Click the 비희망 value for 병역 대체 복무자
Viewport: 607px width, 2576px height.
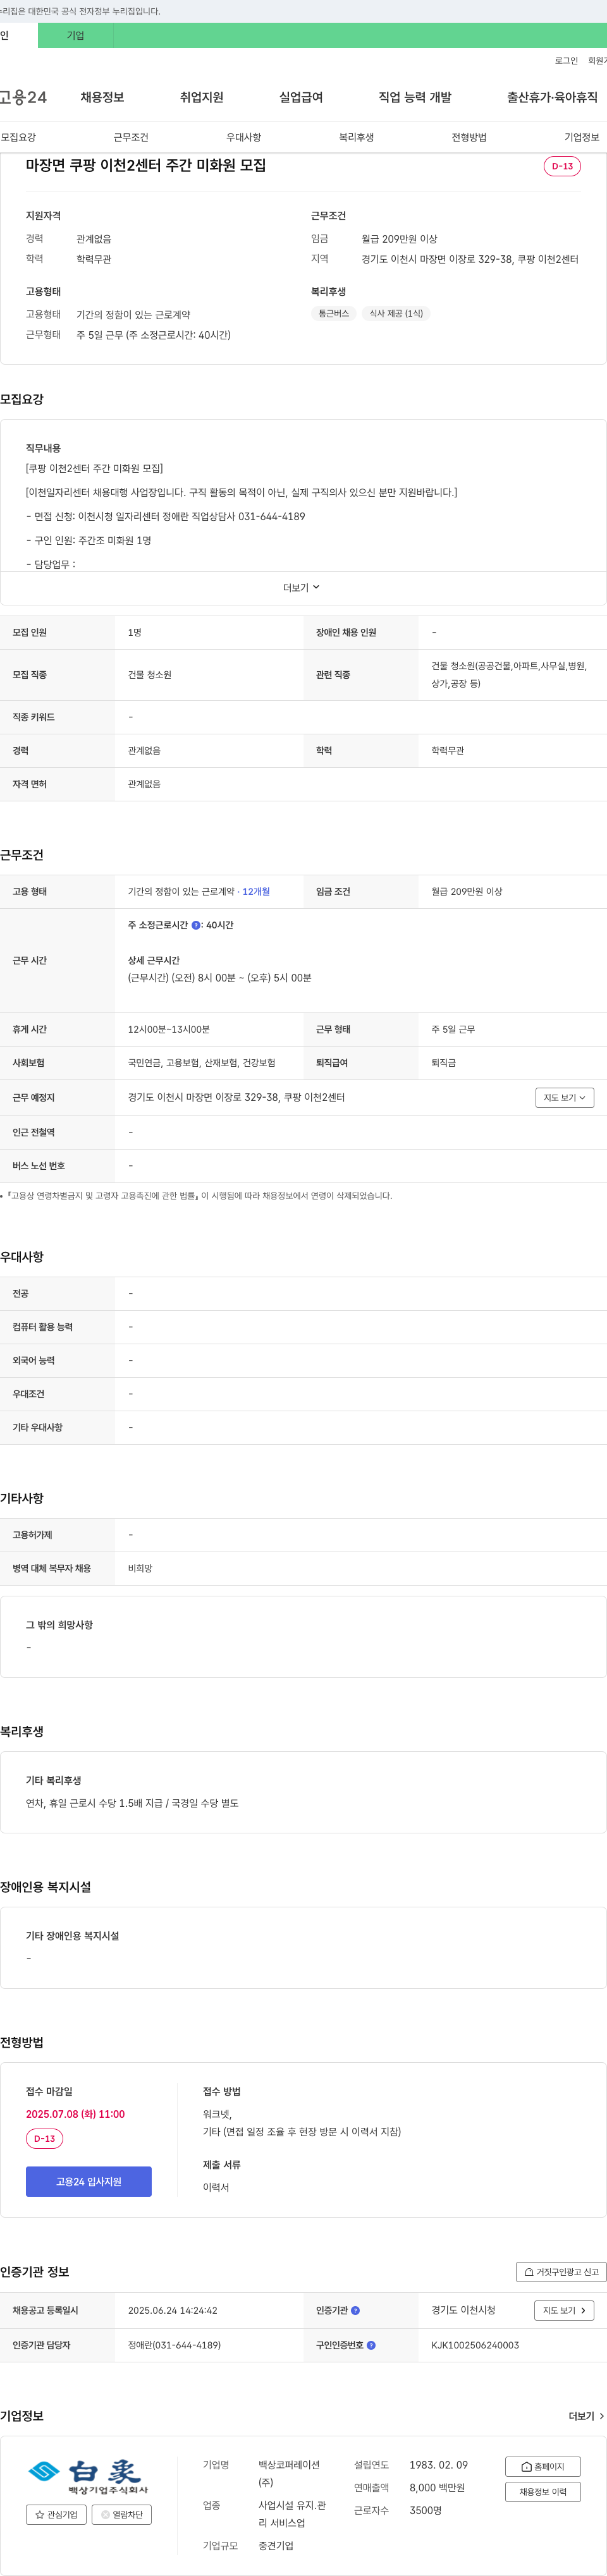(x=140, y=1569)
